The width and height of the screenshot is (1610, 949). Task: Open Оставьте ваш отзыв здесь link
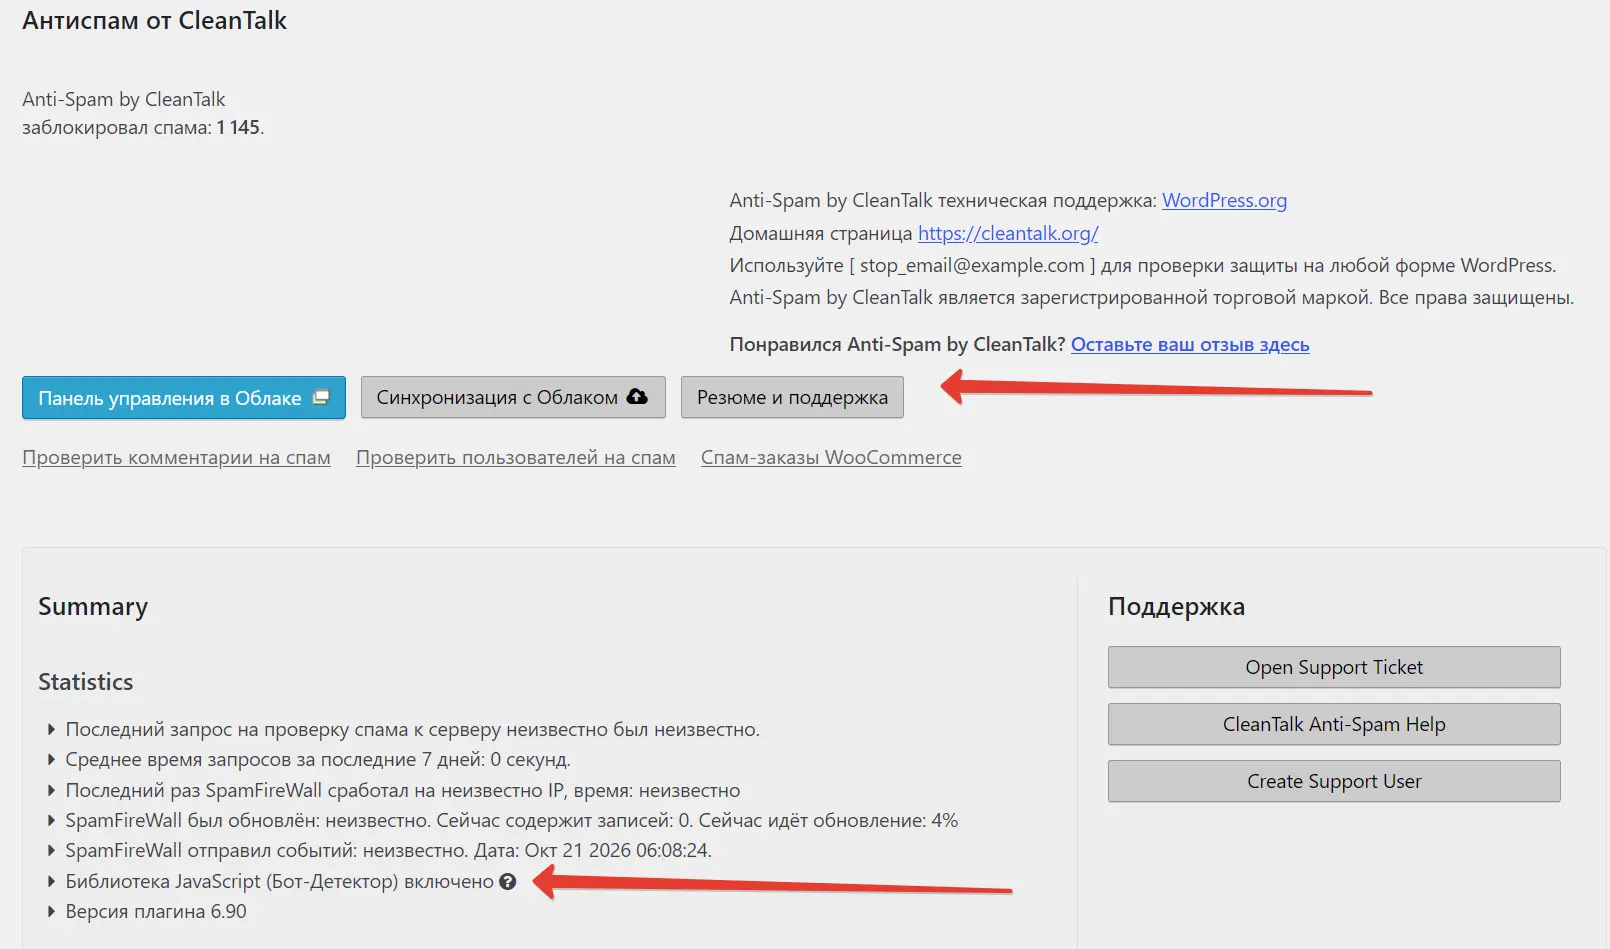(1190, 344)
